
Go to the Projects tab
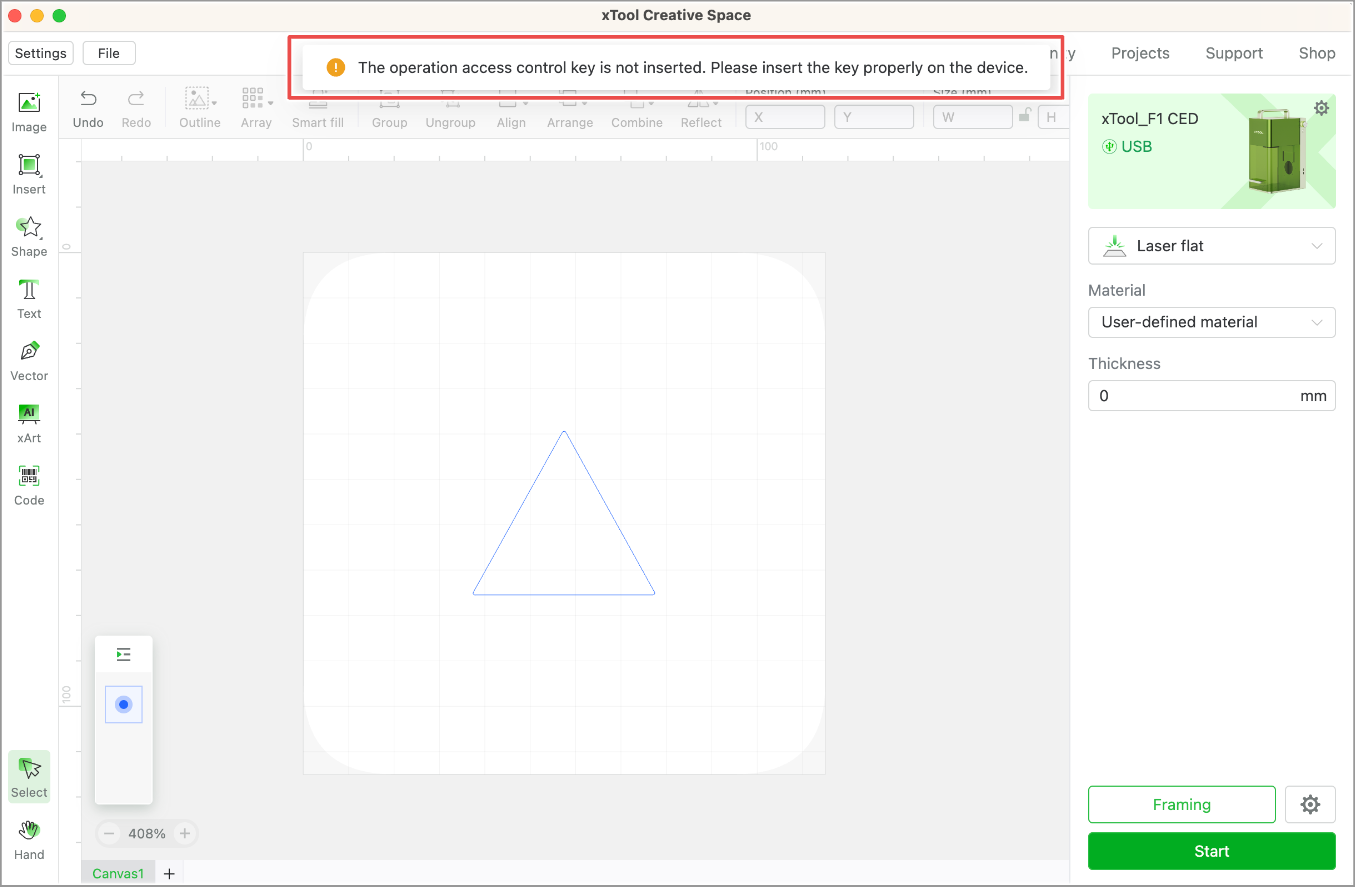pyautogui.click(x=1140, y=53)
